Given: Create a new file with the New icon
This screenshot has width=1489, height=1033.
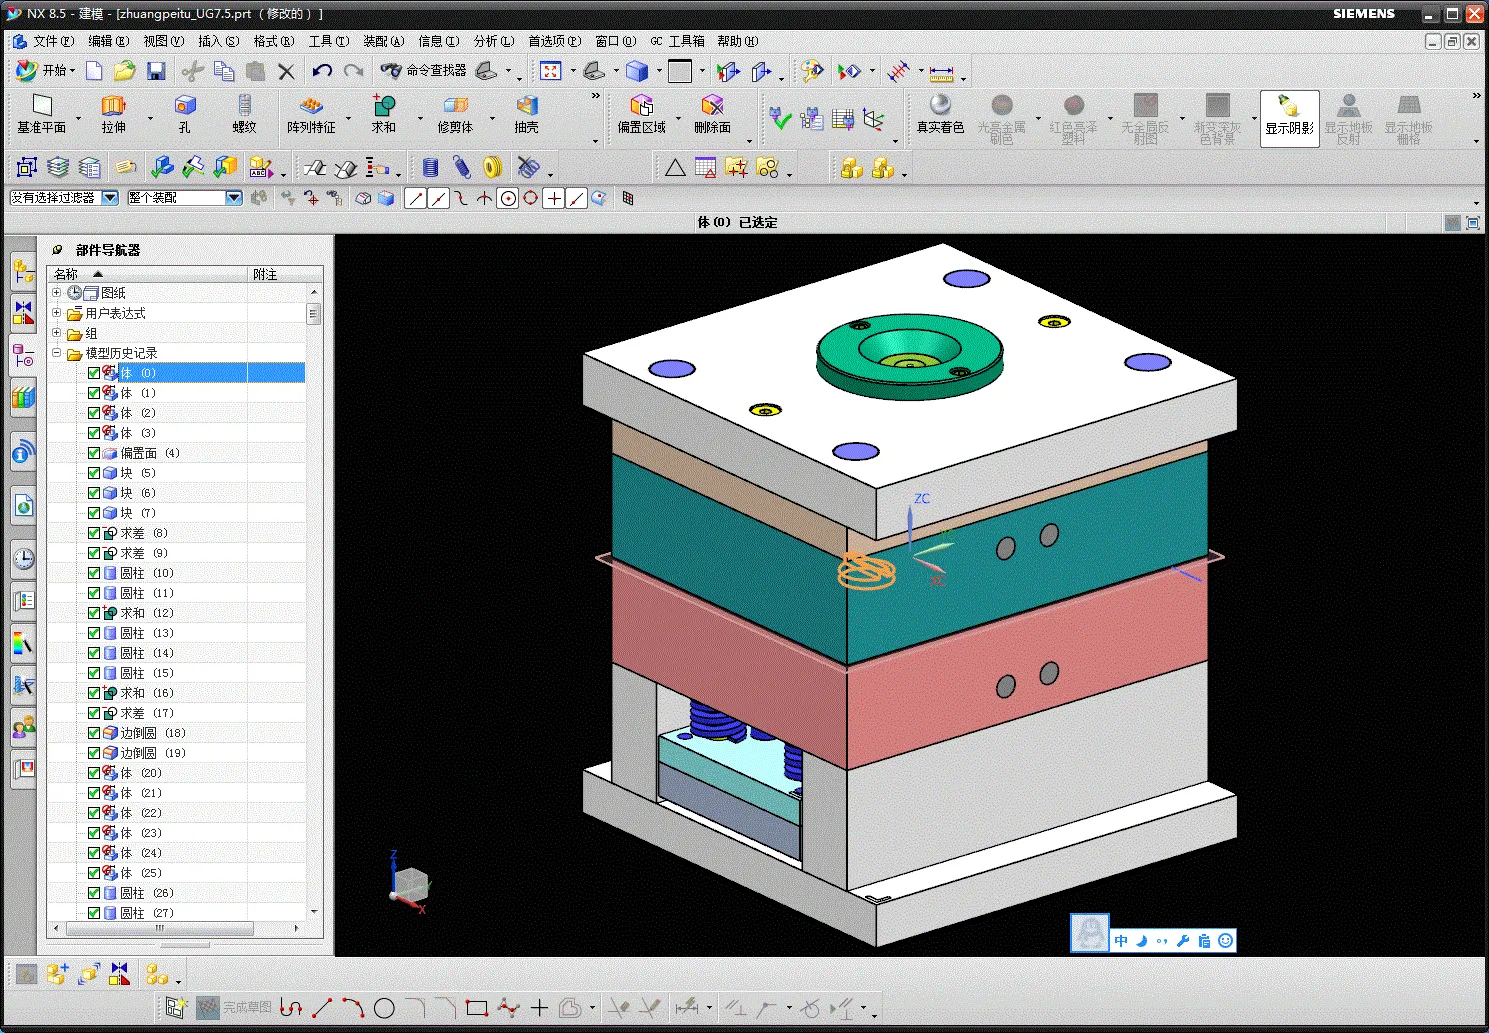Looking at the screenshot, I should pos(94,71).
